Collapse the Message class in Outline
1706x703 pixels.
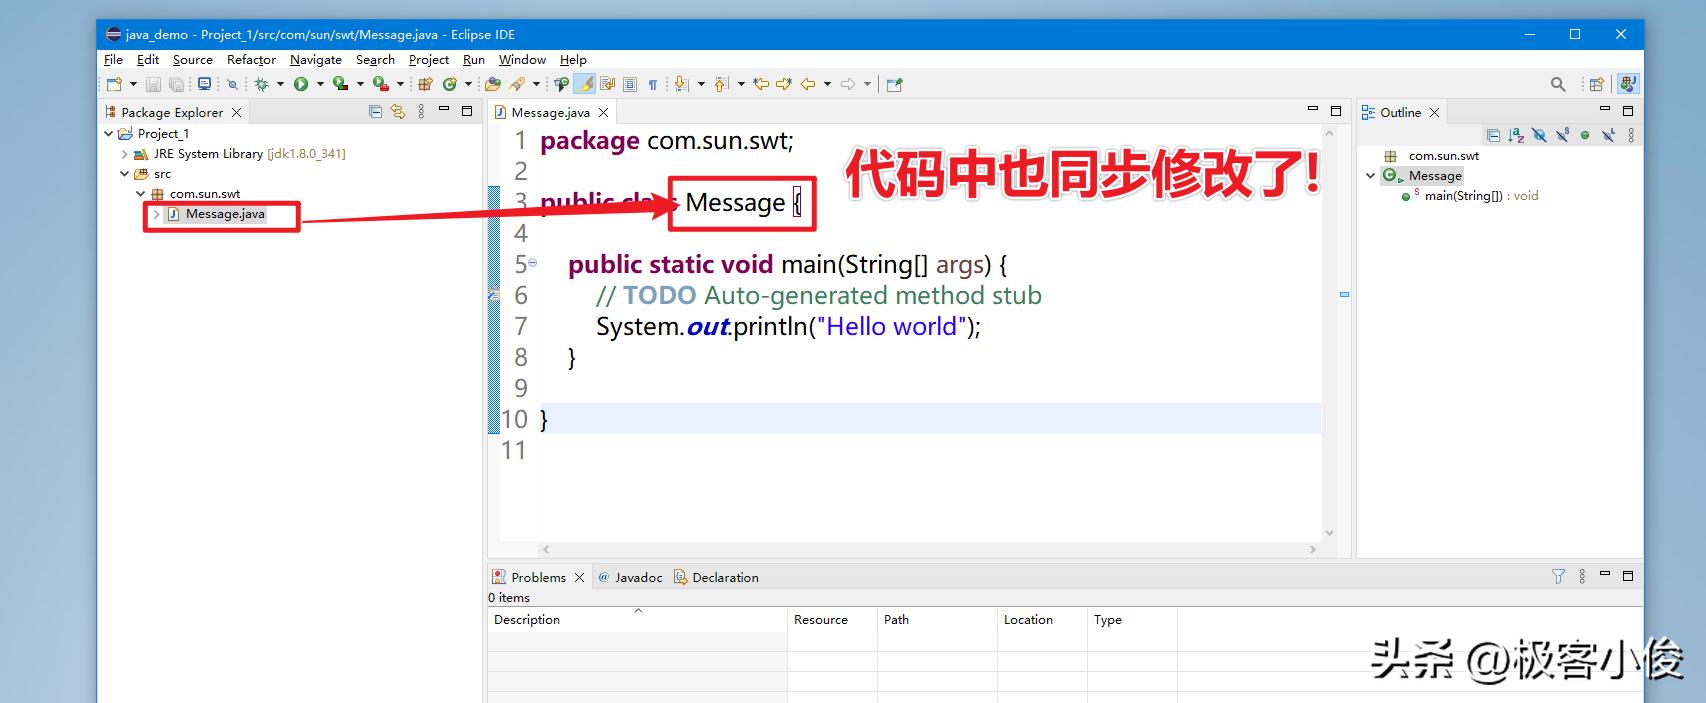point(1370,175)
